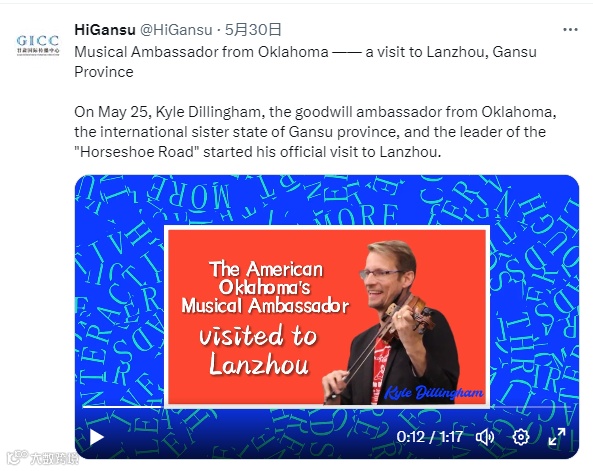
Task: Click the 0:12 / 1:17 time display
Action: [429, 437]
